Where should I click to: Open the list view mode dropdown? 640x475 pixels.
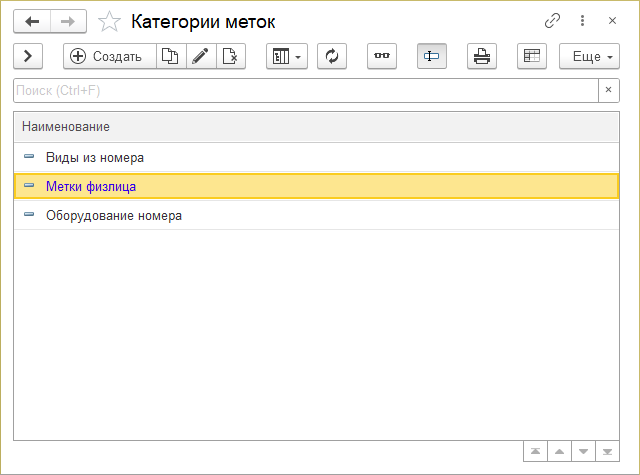point(286,57)
